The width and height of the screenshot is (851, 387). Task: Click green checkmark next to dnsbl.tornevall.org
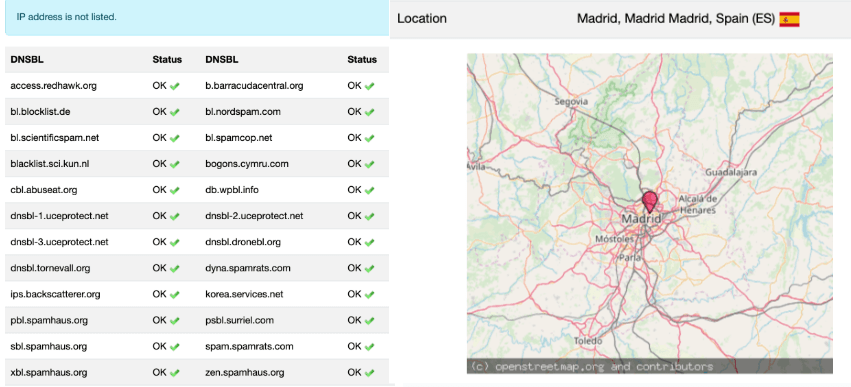(174, 268)
